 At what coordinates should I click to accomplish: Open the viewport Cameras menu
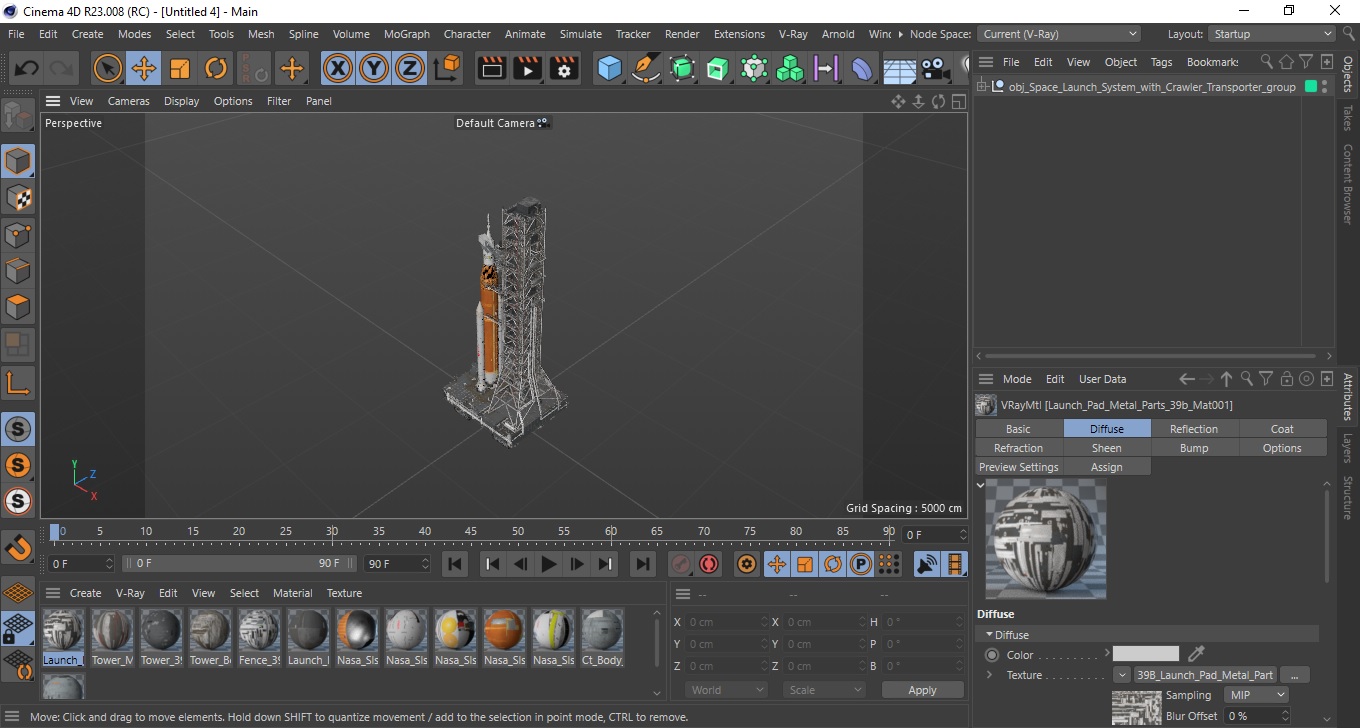coord(129,101)
